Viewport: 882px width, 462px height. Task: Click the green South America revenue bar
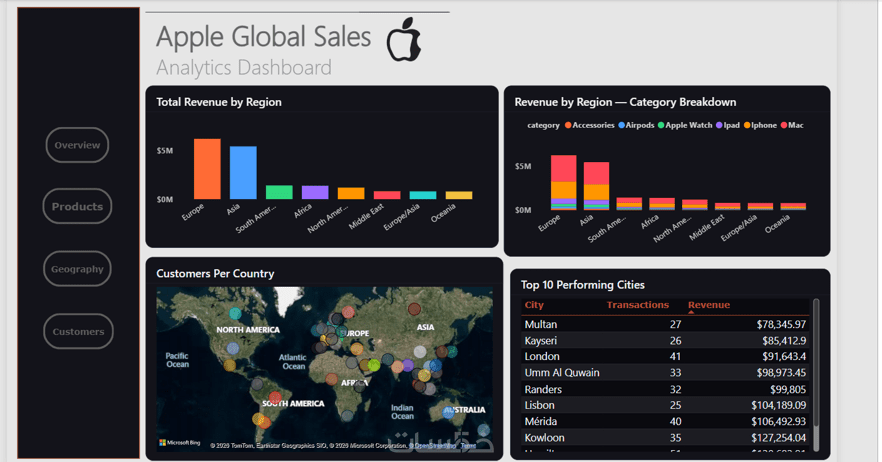click(279, 192)
